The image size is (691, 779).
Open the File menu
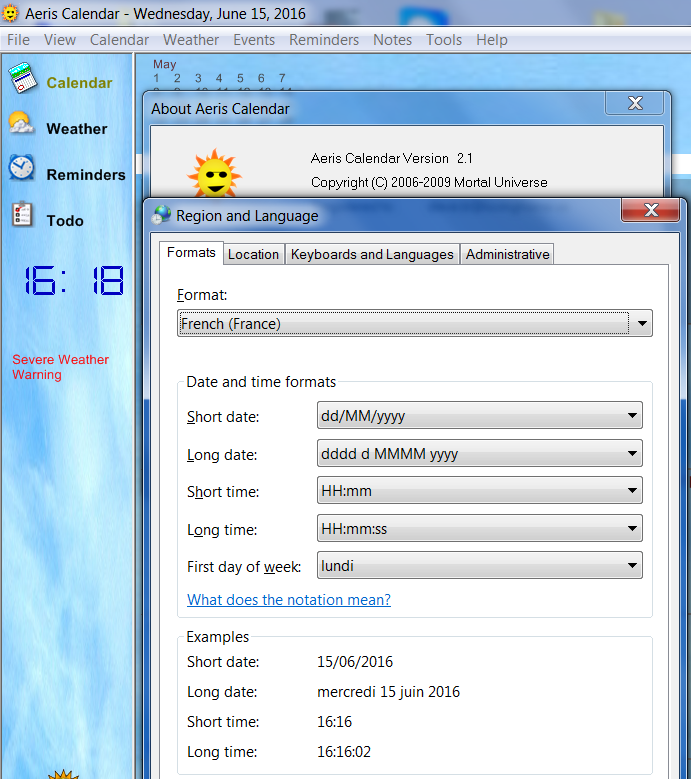click(18, 40)
